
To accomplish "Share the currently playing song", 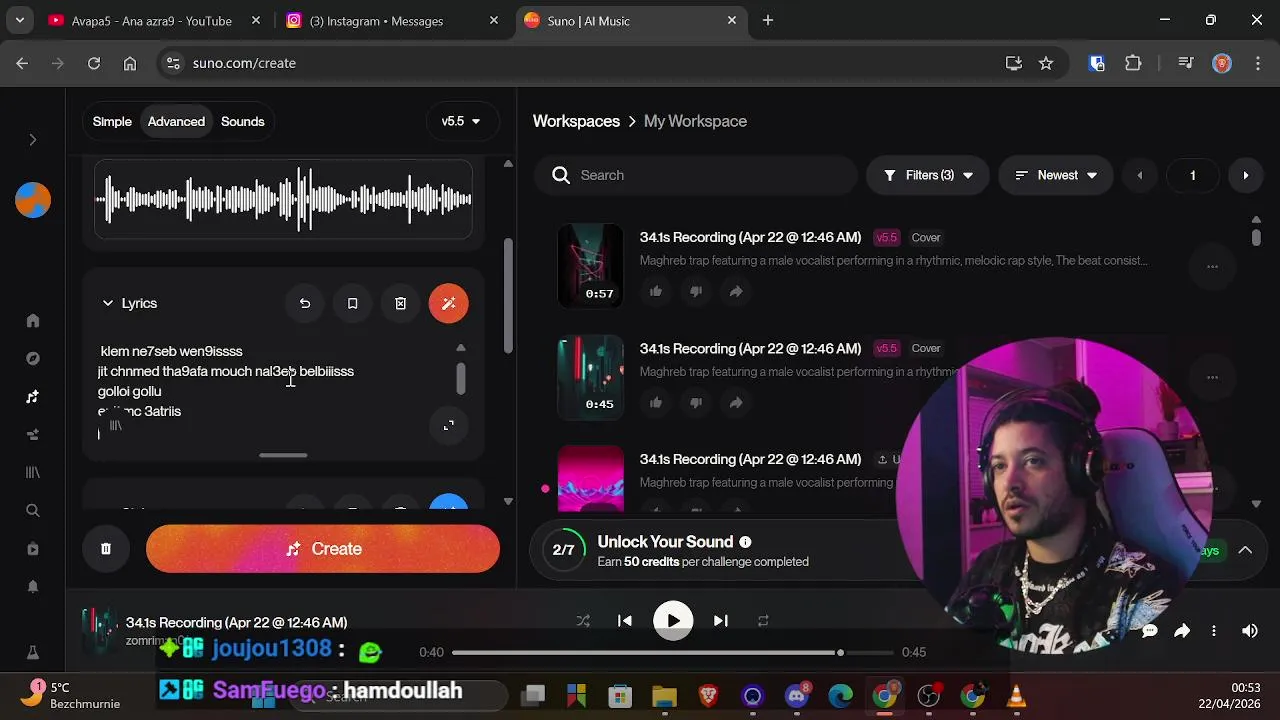I will tap(1182, 631).
